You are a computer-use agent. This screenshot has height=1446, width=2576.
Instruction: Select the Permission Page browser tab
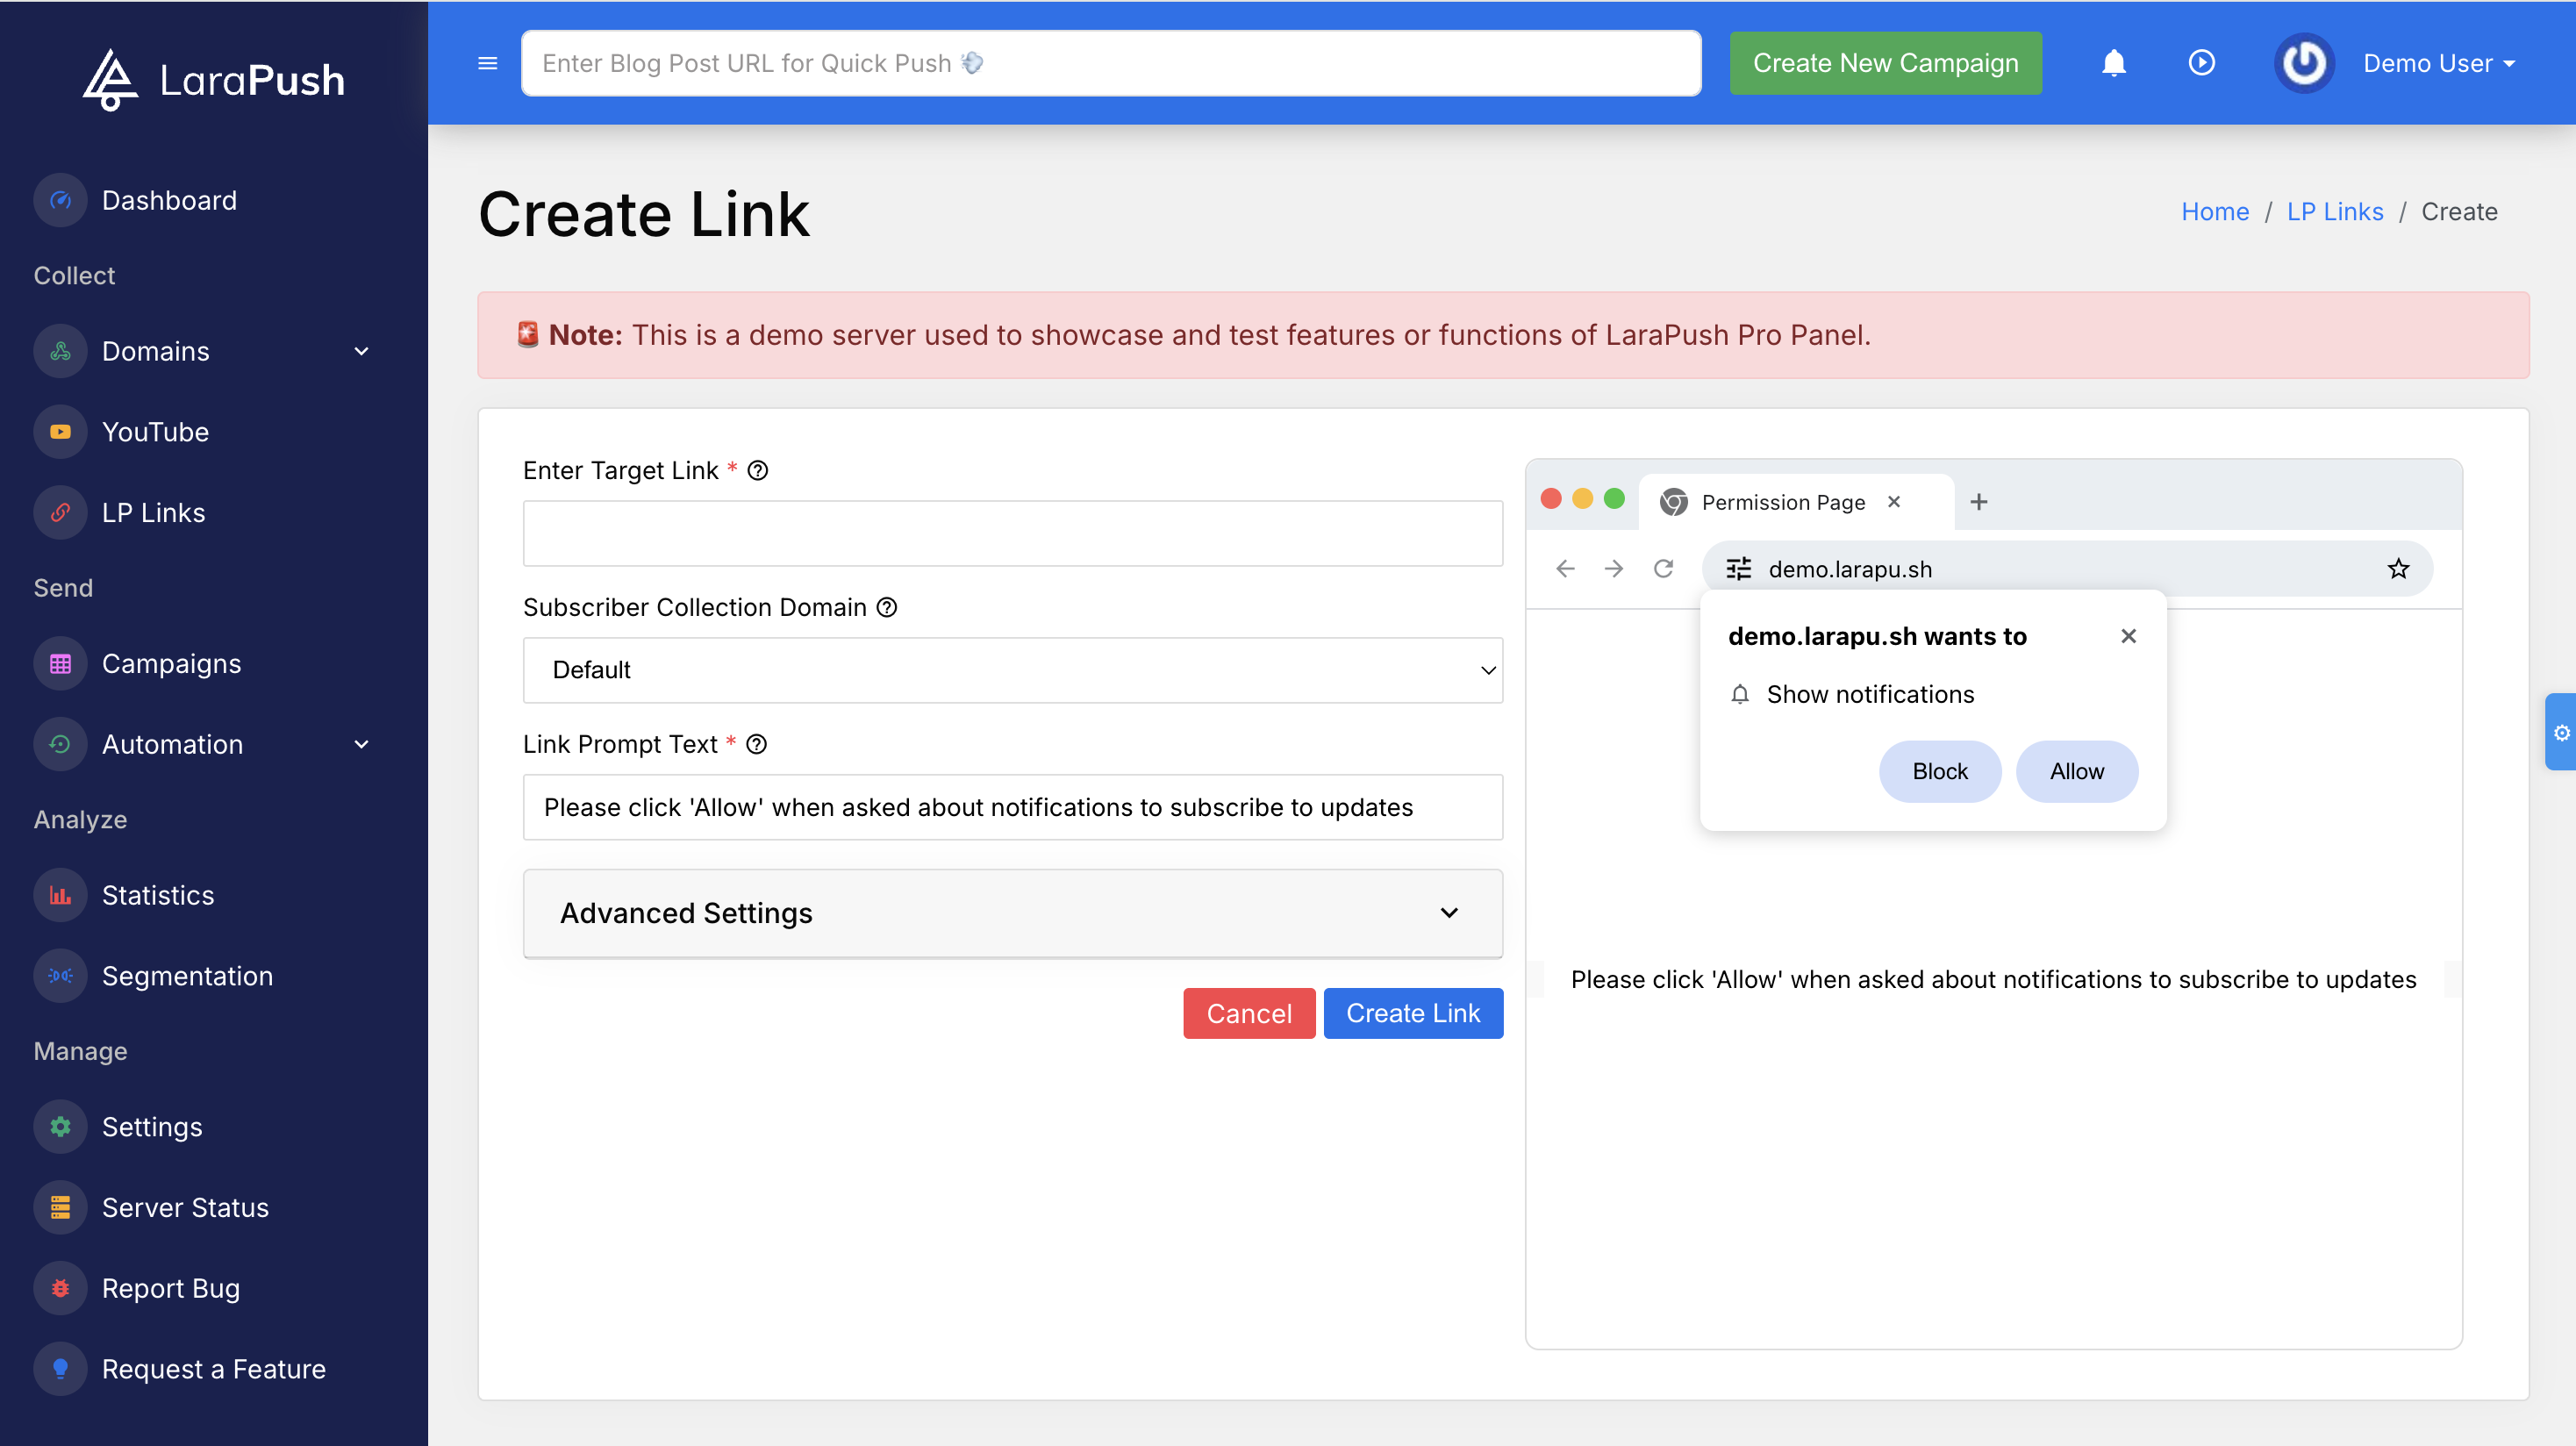pyautogui.click(x=1796, y=502)
